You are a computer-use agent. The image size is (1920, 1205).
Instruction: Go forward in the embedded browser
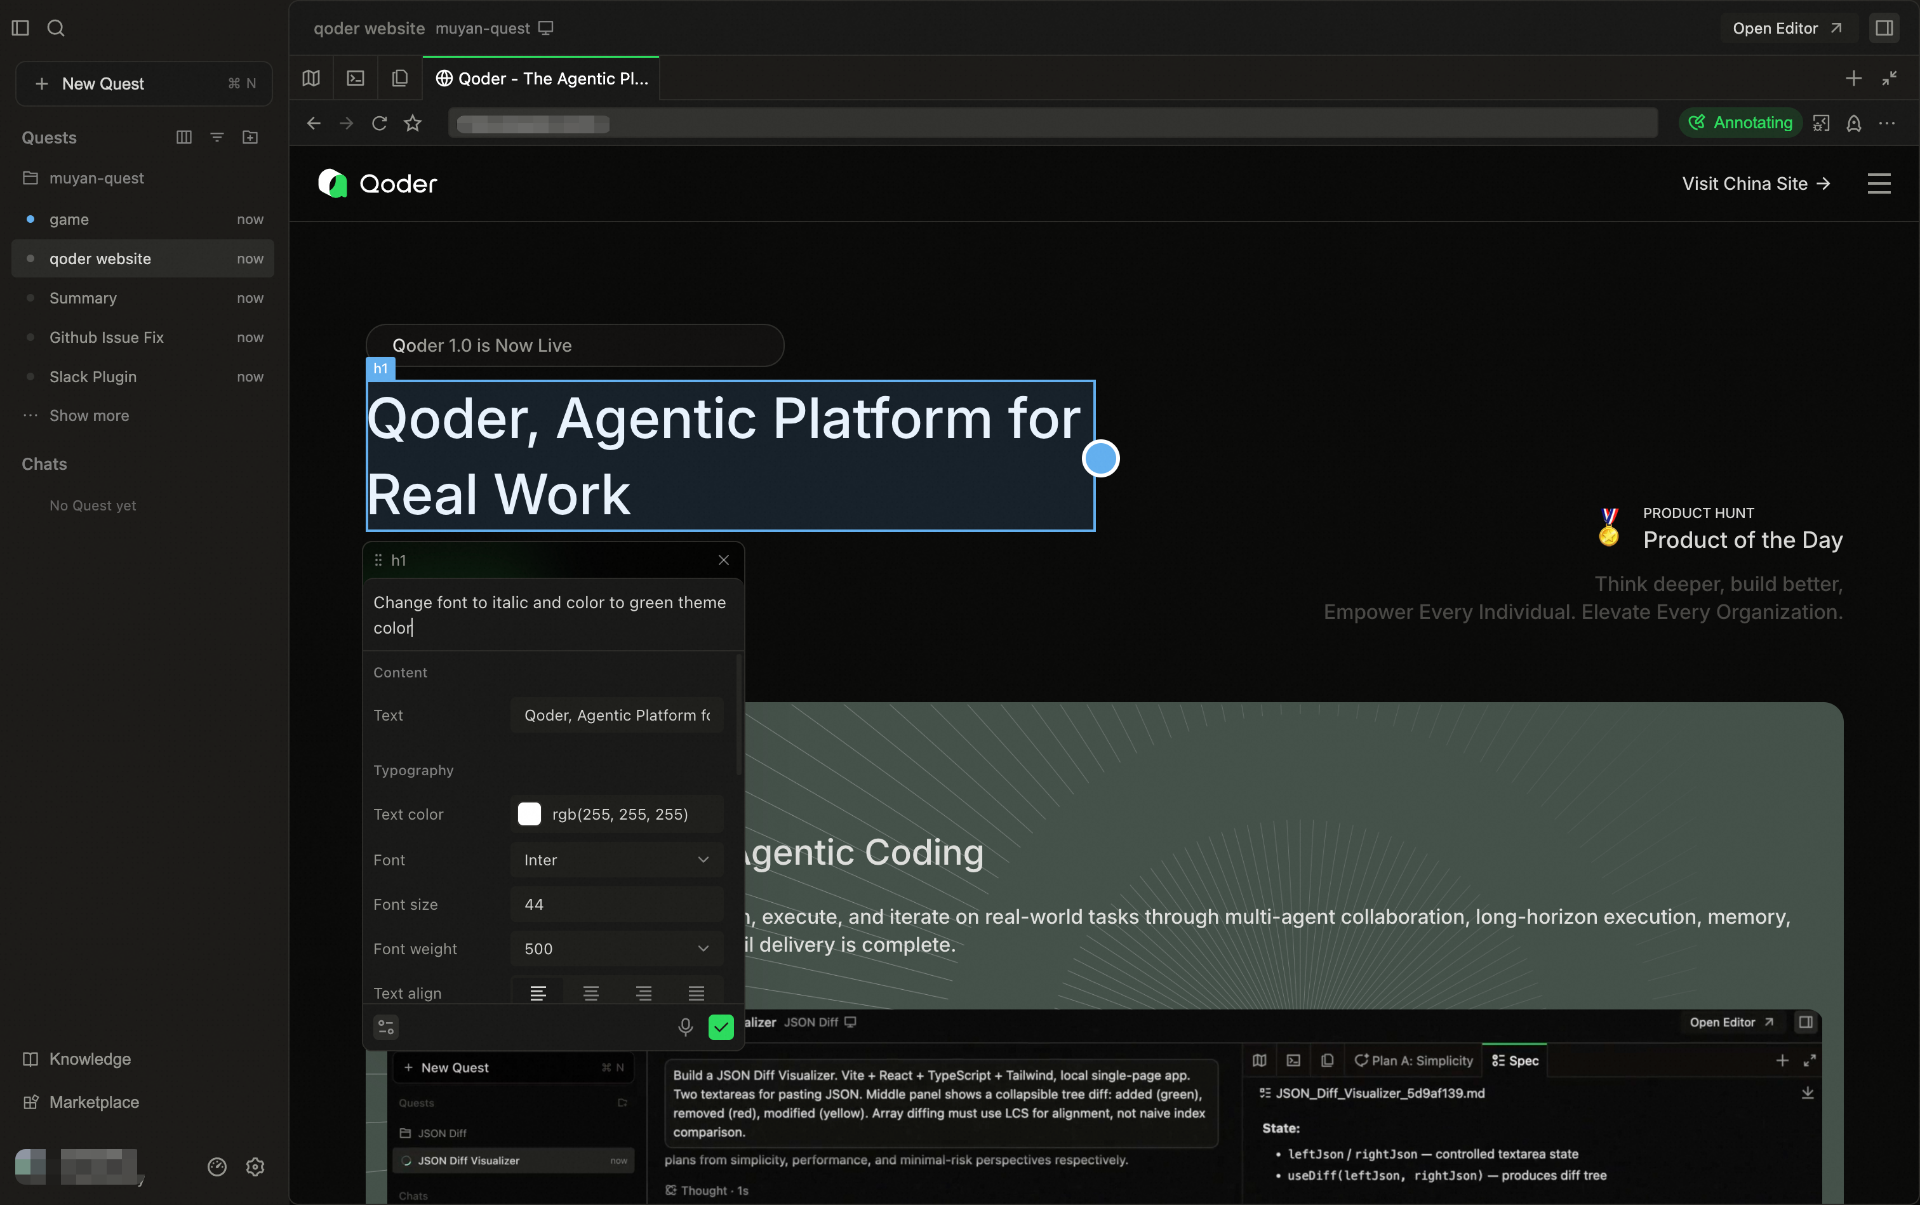(x=346, y=123)
